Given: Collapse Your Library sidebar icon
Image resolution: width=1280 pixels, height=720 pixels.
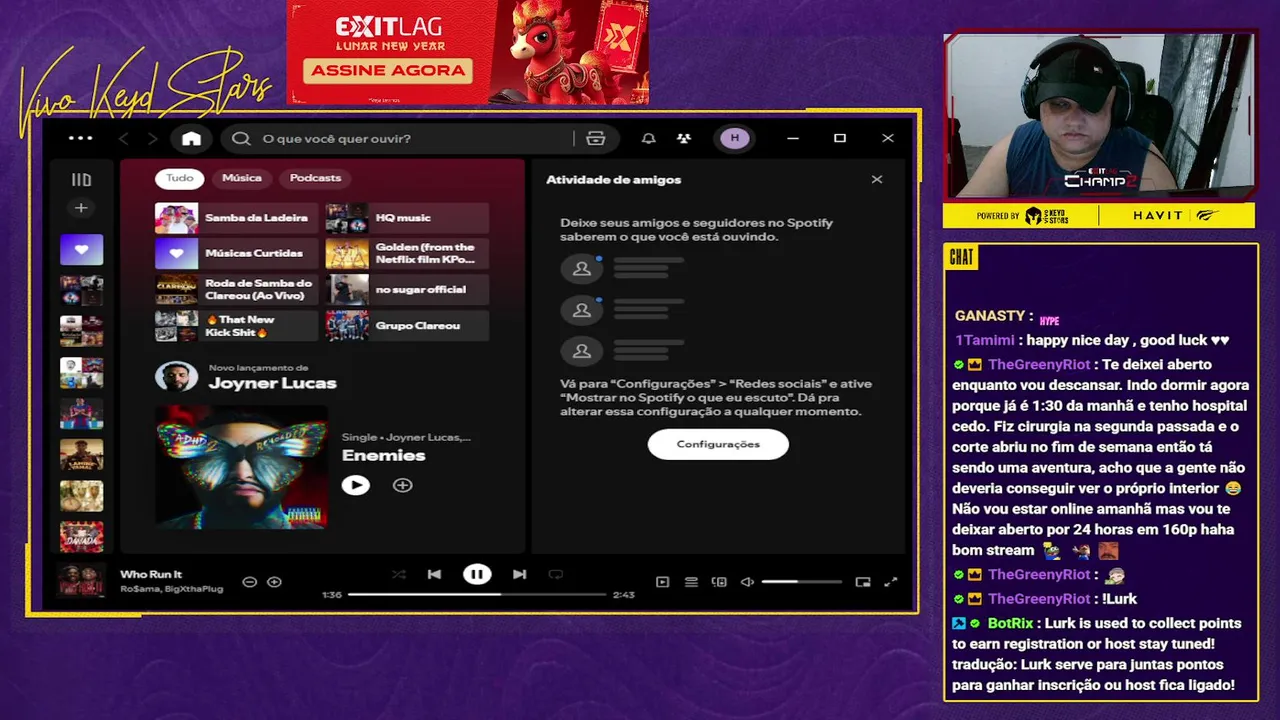Looking at the screenshot, I should [x=81, y=180].
